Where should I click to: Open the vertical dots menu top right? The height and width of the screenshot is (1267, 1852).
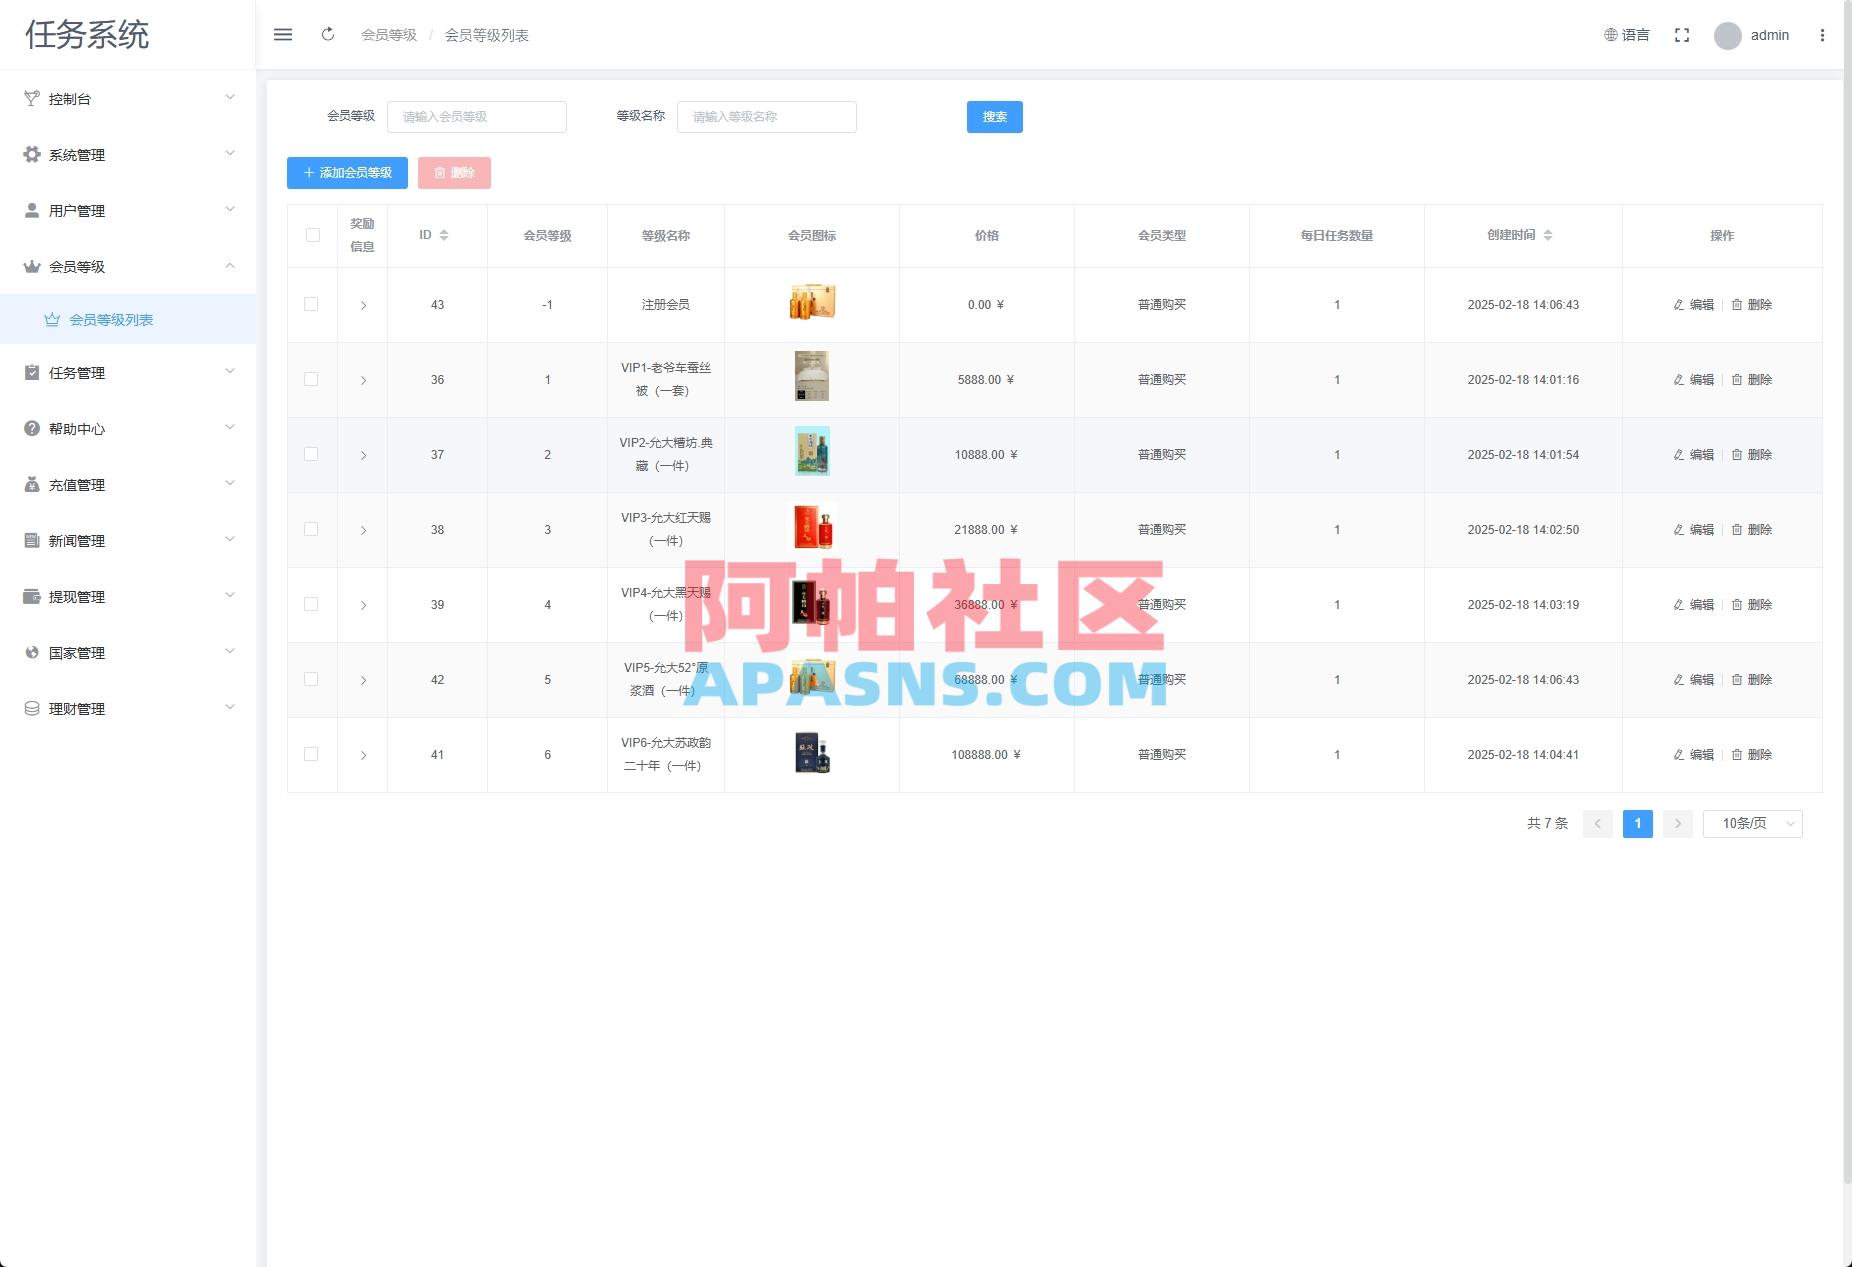[x=1823, y=34]
